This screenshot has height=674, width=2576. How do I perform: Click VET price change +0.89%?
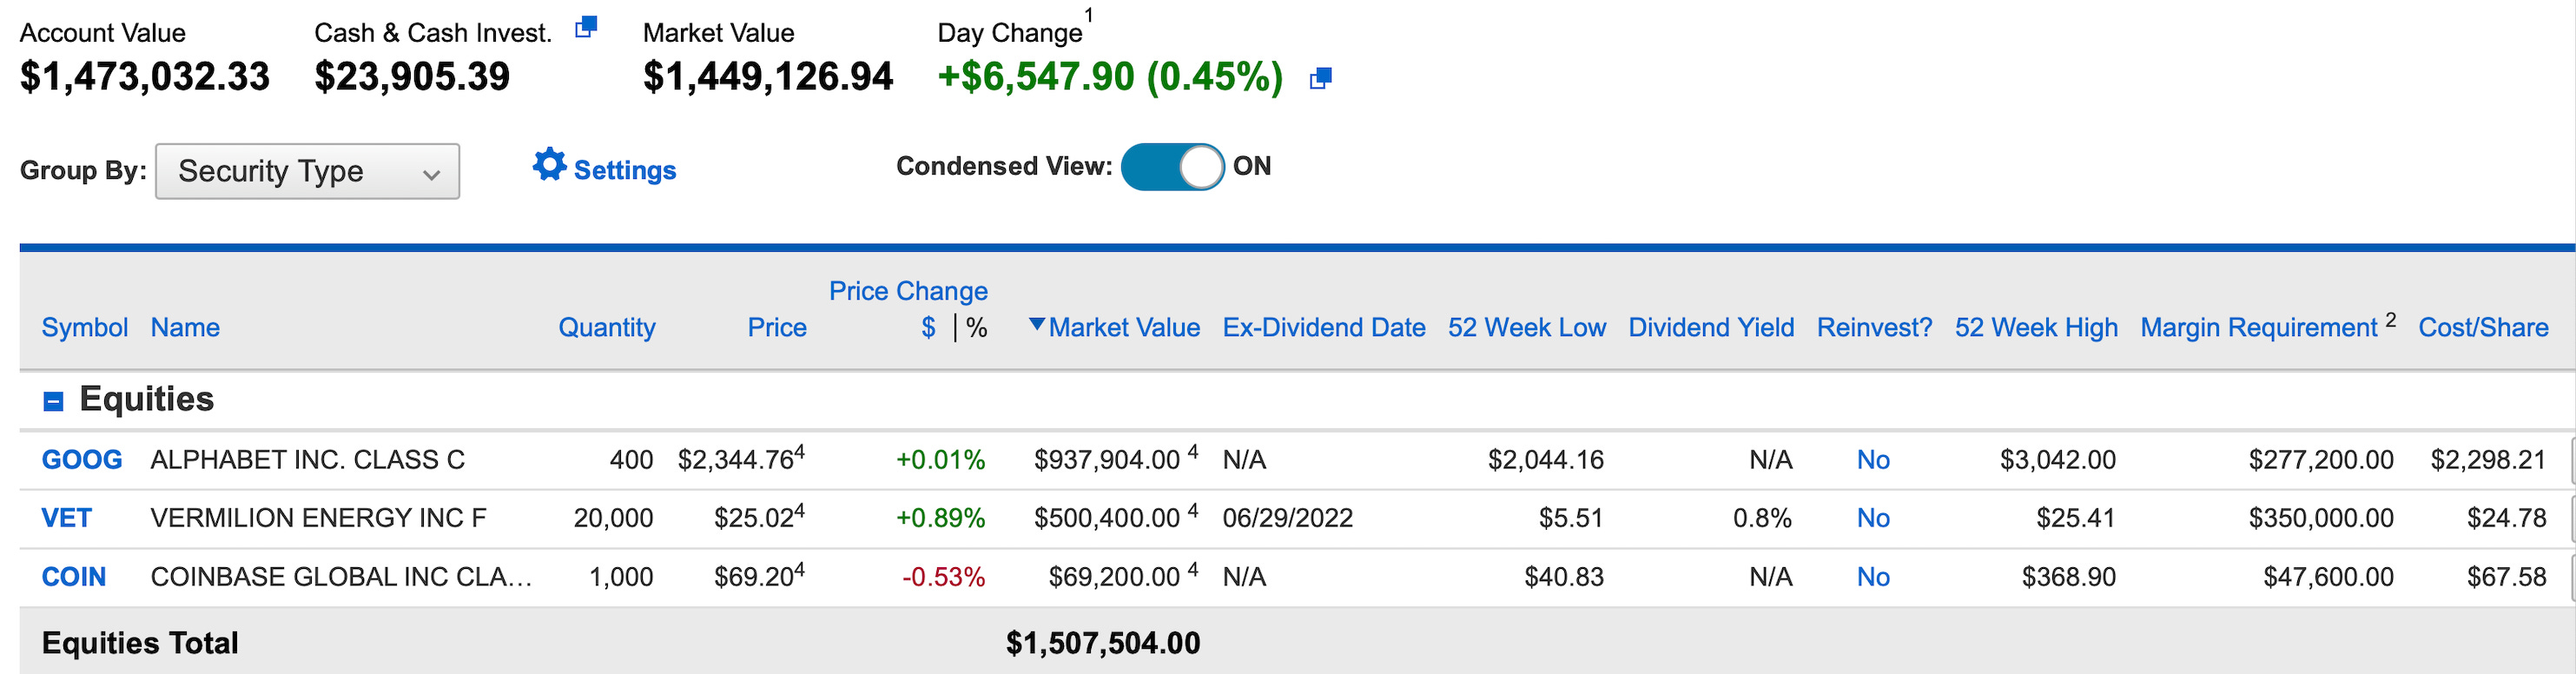coord(940,518)
